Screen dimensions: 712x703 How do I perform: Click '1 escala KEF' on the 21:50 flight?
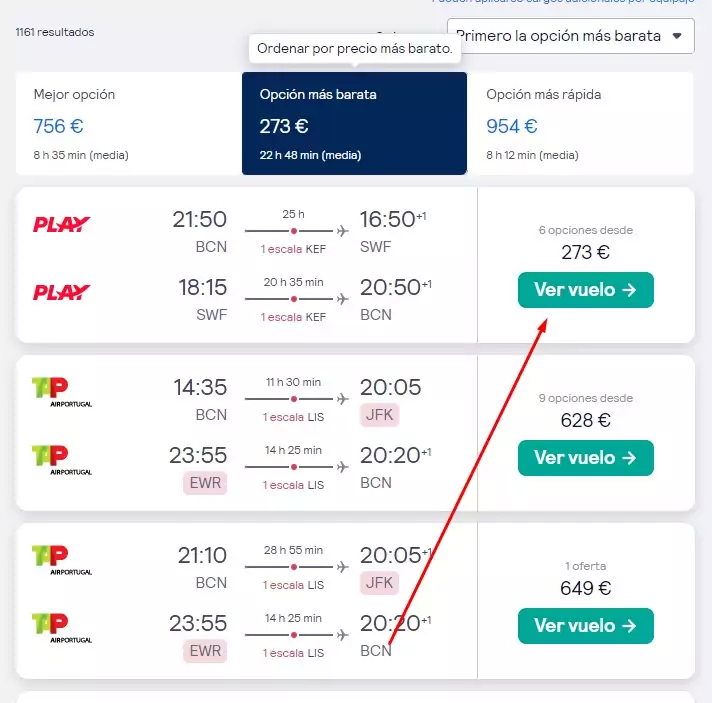[293, 249]
